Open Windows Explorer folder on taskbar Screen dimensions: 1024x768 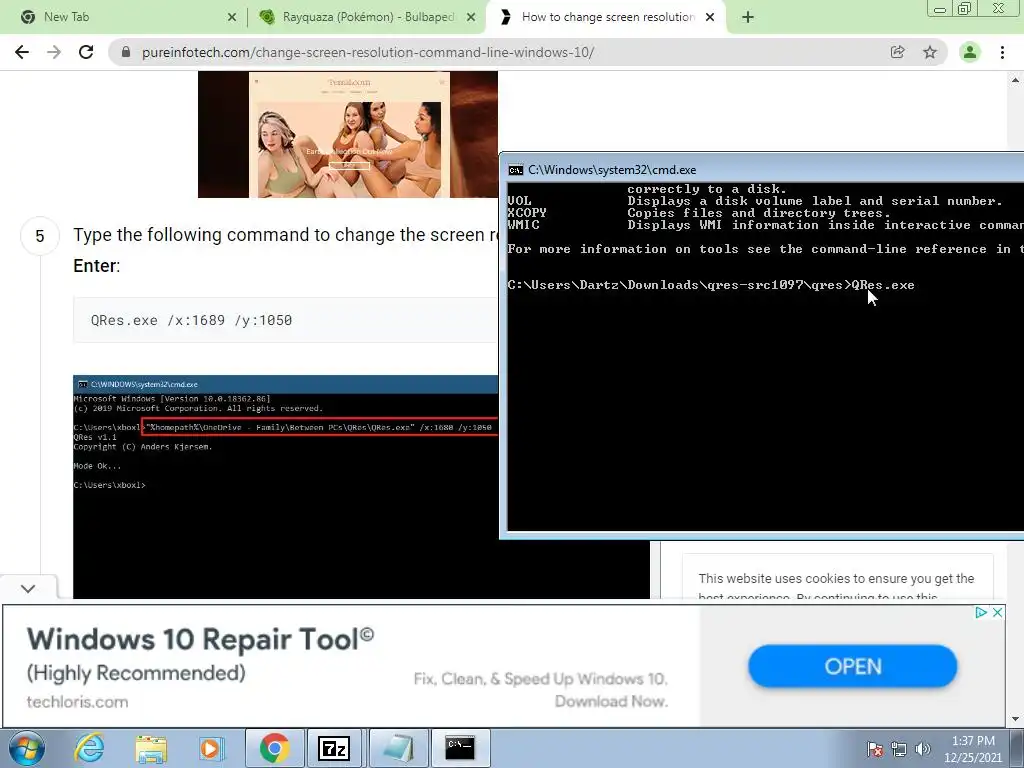click(x=151, y=748)
